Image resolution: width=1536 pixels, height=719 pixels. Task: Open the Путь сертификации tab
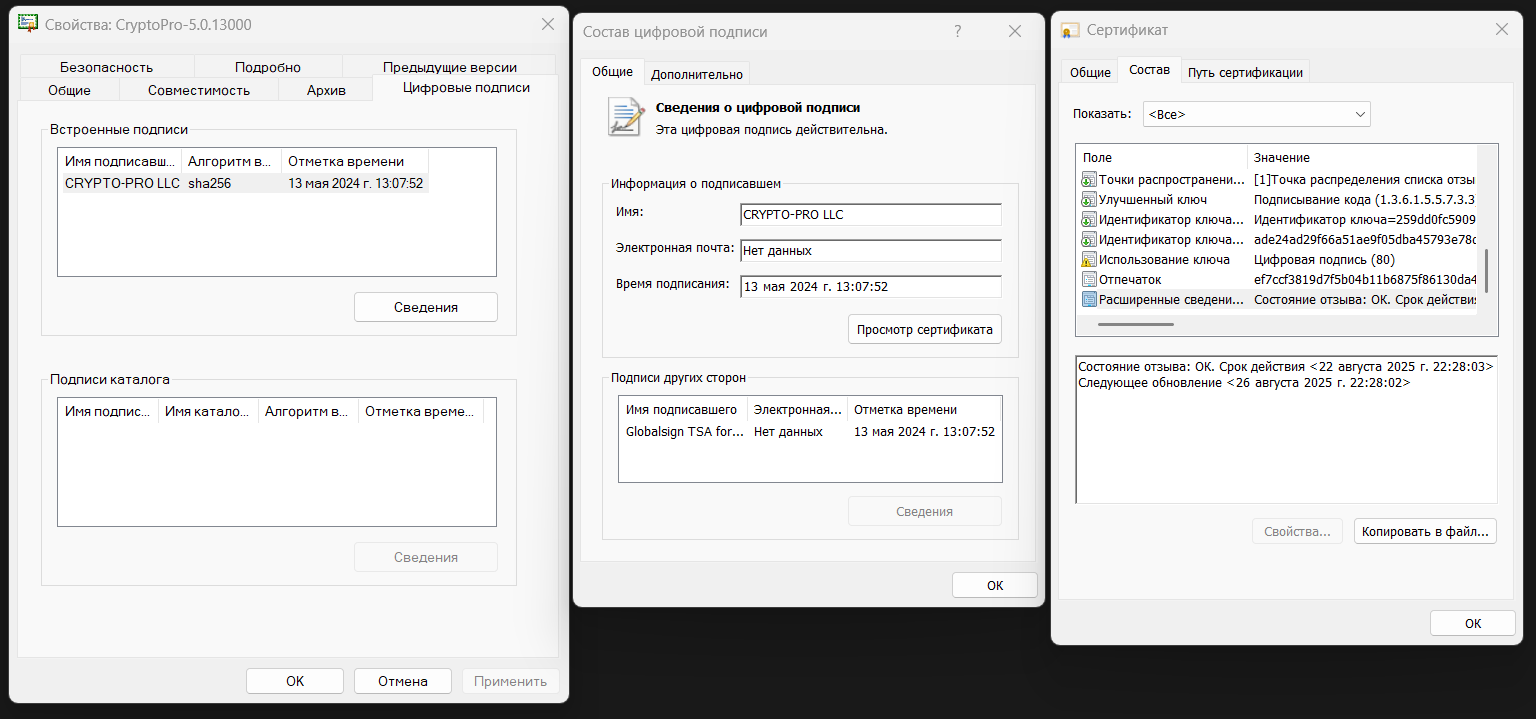(1245, 72)
